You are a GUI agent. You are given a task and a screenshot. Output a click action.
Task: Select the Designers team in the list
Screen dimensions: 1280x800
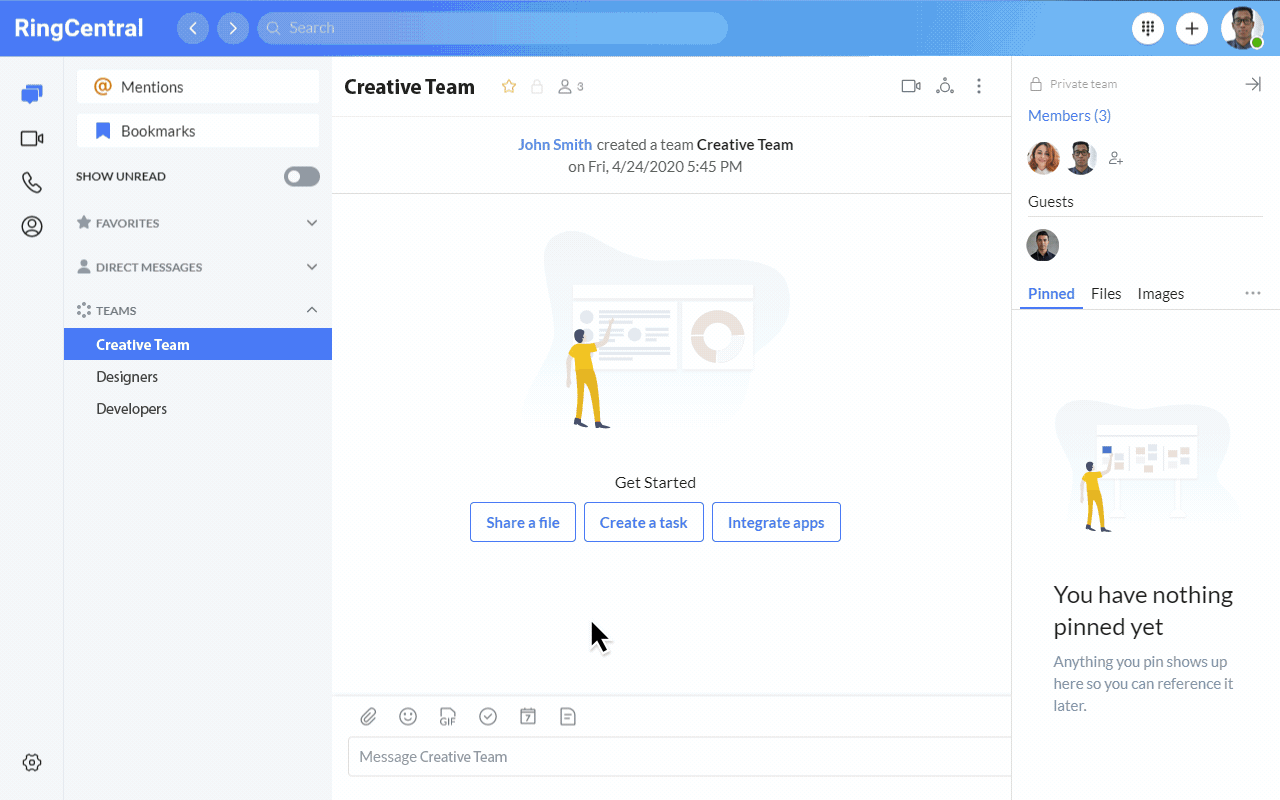(x=127, y=377)
